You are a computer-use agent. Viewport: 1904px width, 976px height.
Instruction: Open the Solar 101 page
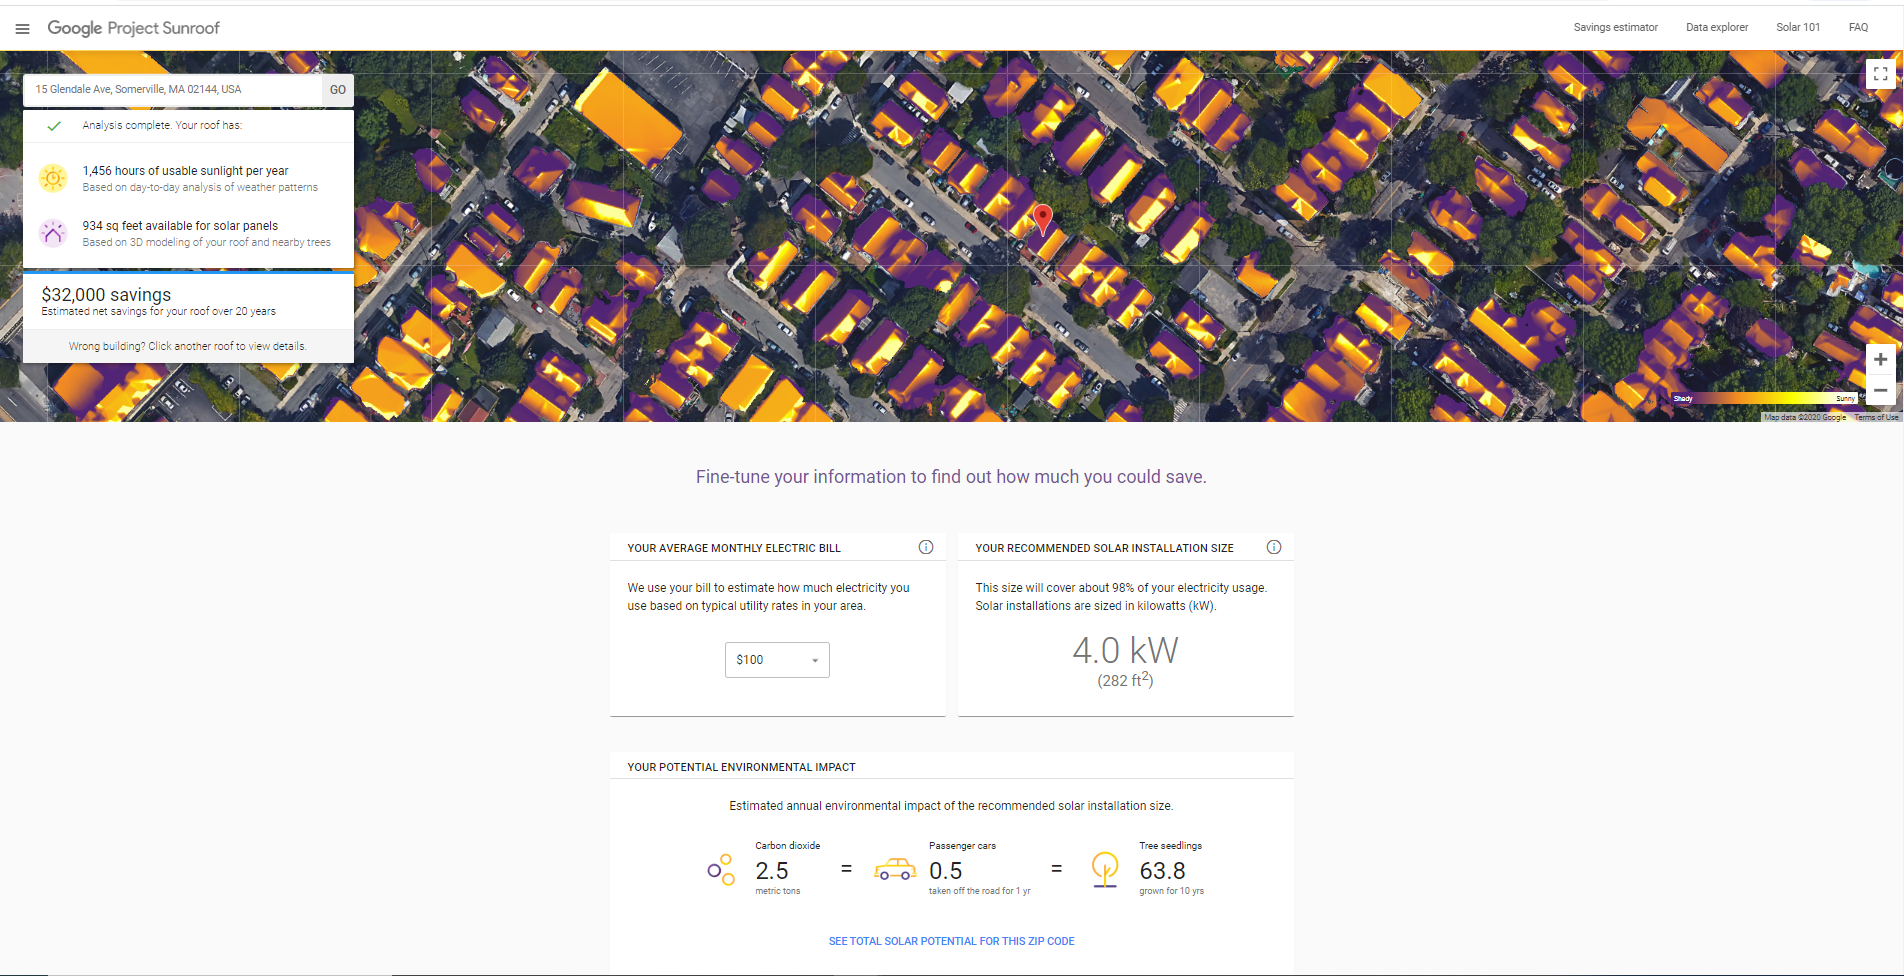(x=1798, y=28)
